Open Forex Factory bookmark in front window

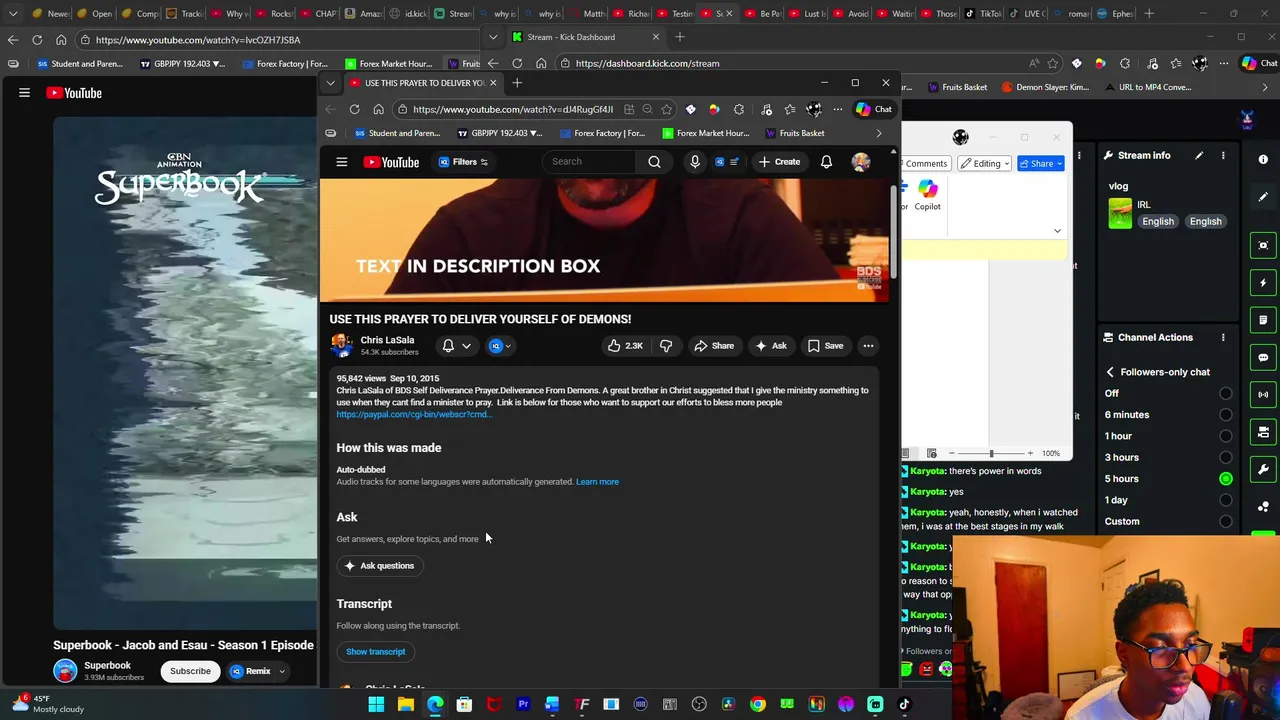point(603,133)
